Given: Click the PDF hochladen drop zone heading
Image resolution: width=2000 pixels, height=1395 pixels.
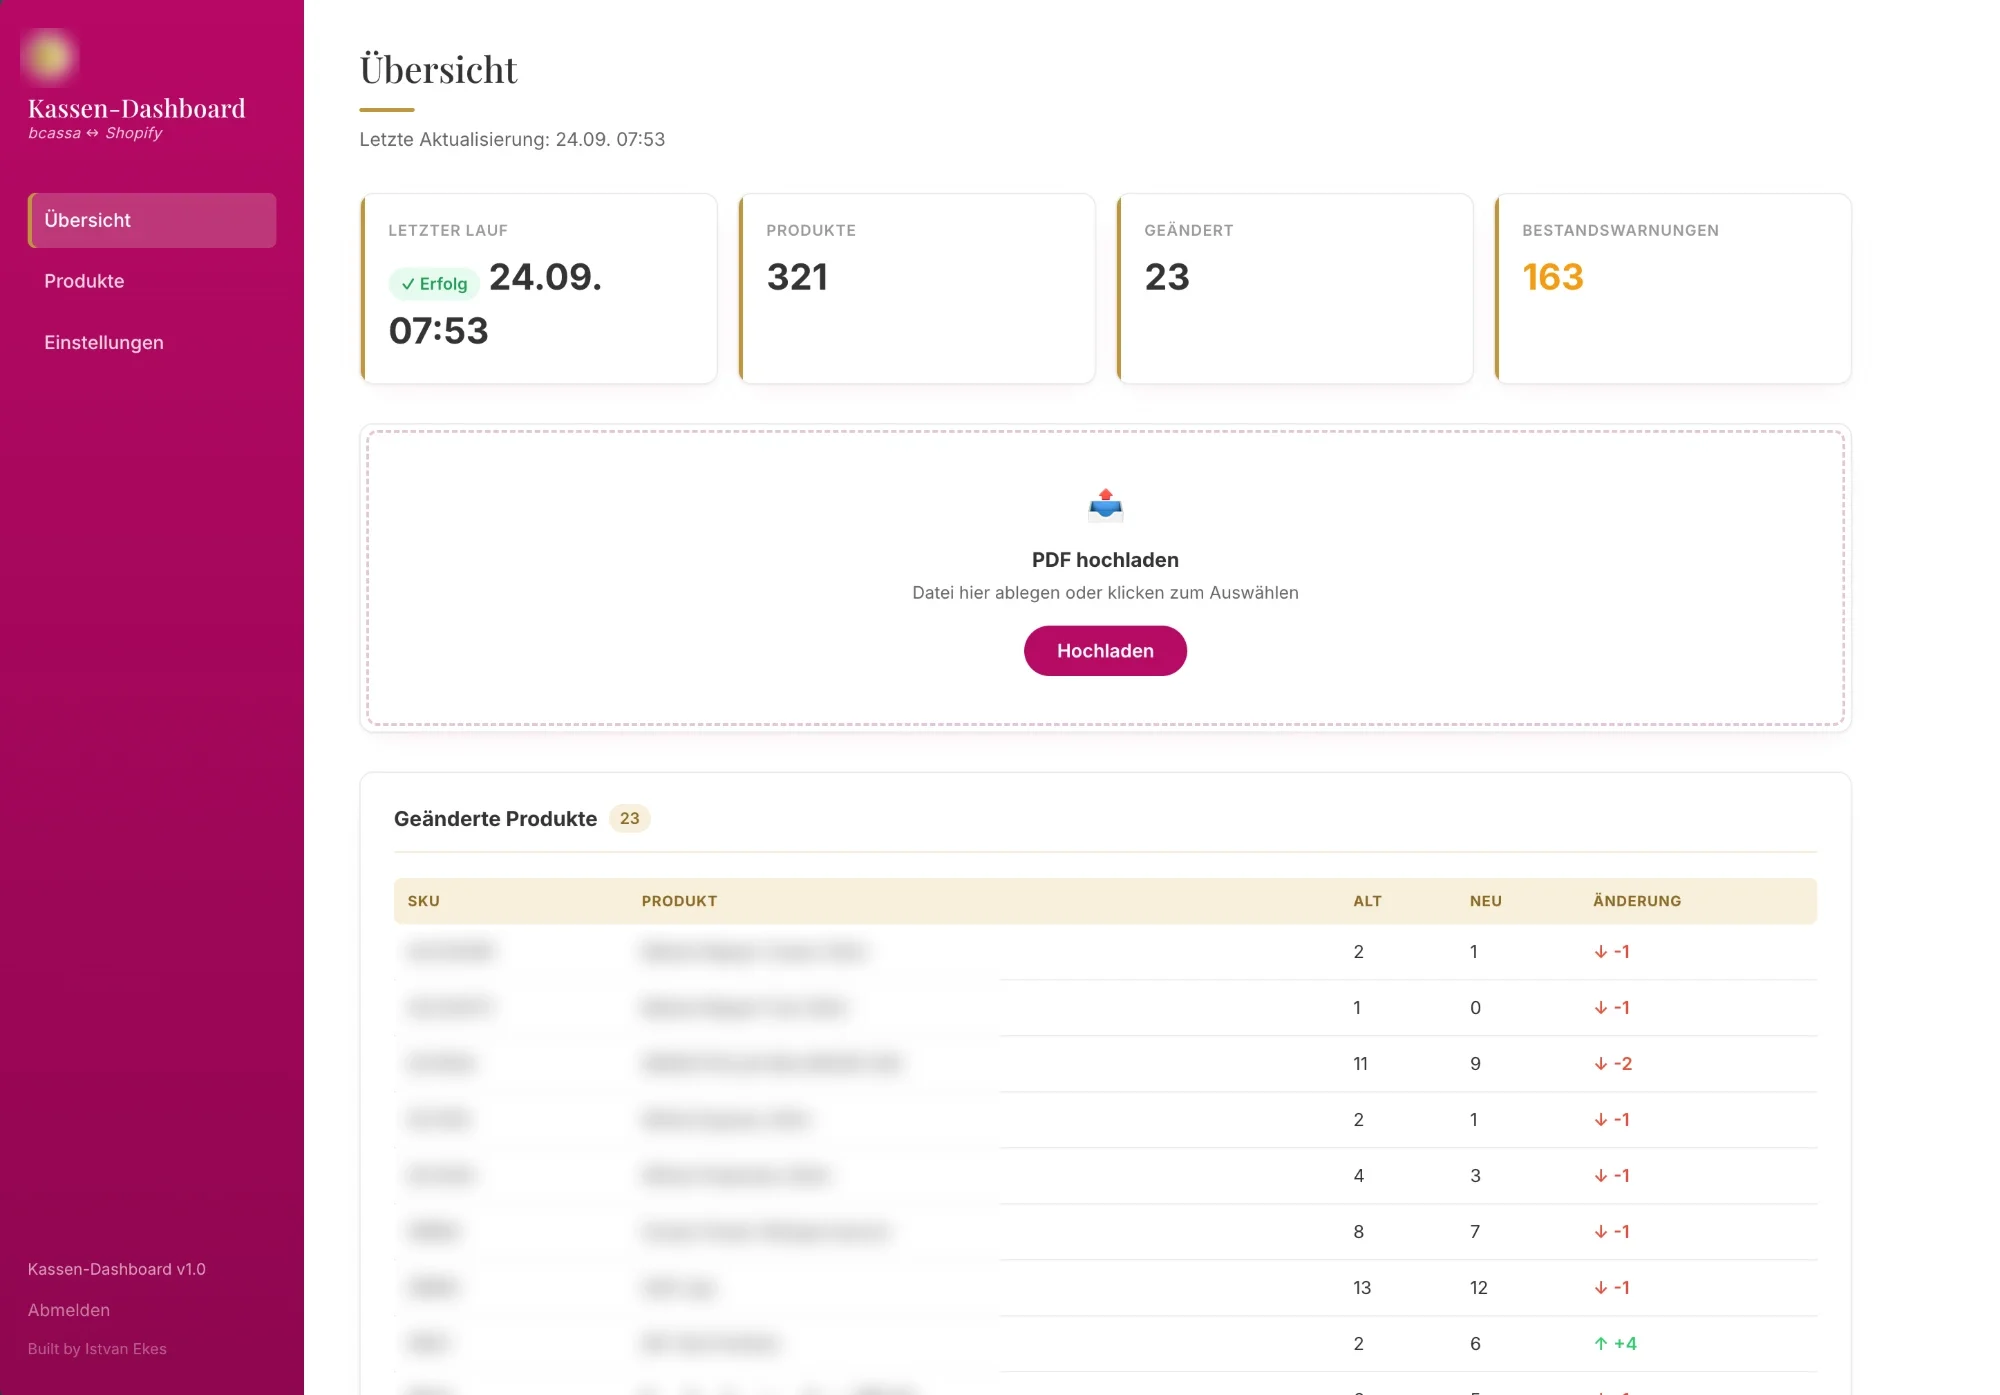Looking at the screenshot, I should (1105, 560).
